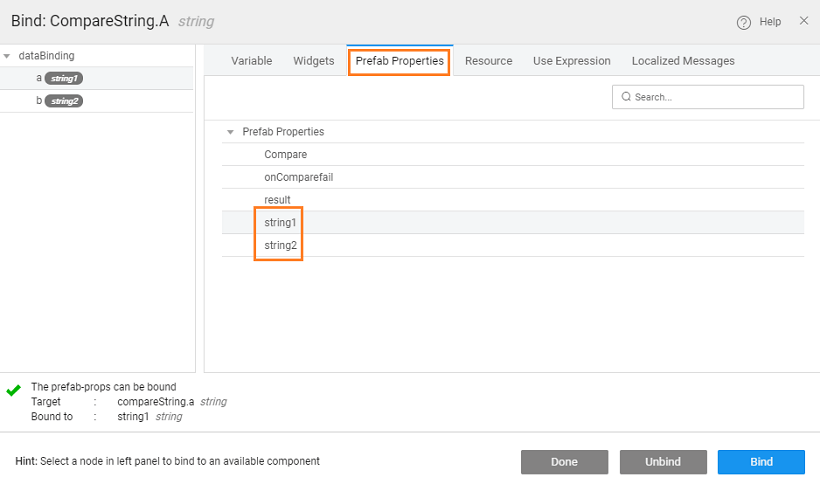The height and width of the screenshot is (484, 820).
Task: Select the Compare prefab property
Action: (x=285, y=155)
